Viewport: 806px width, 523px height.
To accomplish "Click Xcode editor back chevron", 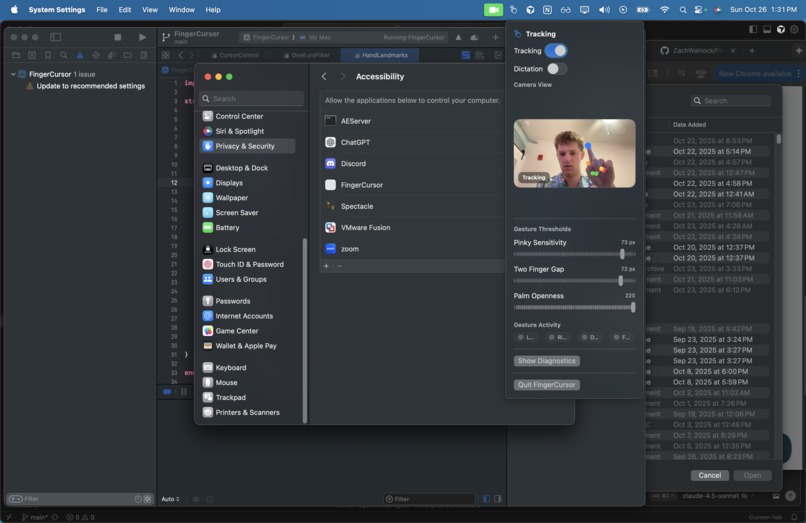I will tap(180, 55).
